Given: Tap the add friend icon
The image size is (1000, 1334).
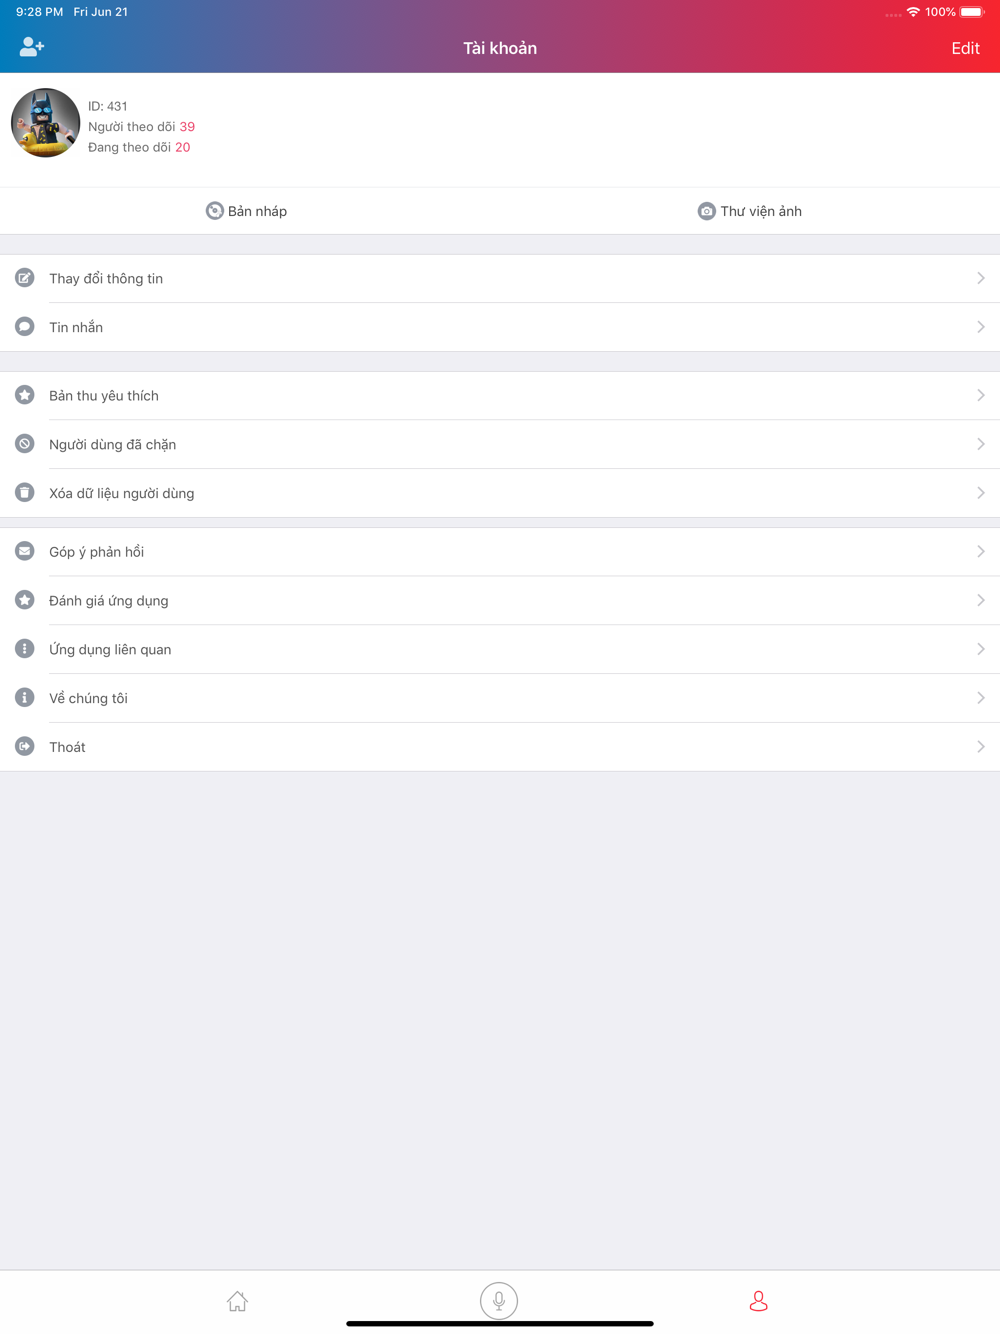Looking at the screenshot, I should pyautogui.click(x=32, y=47).
